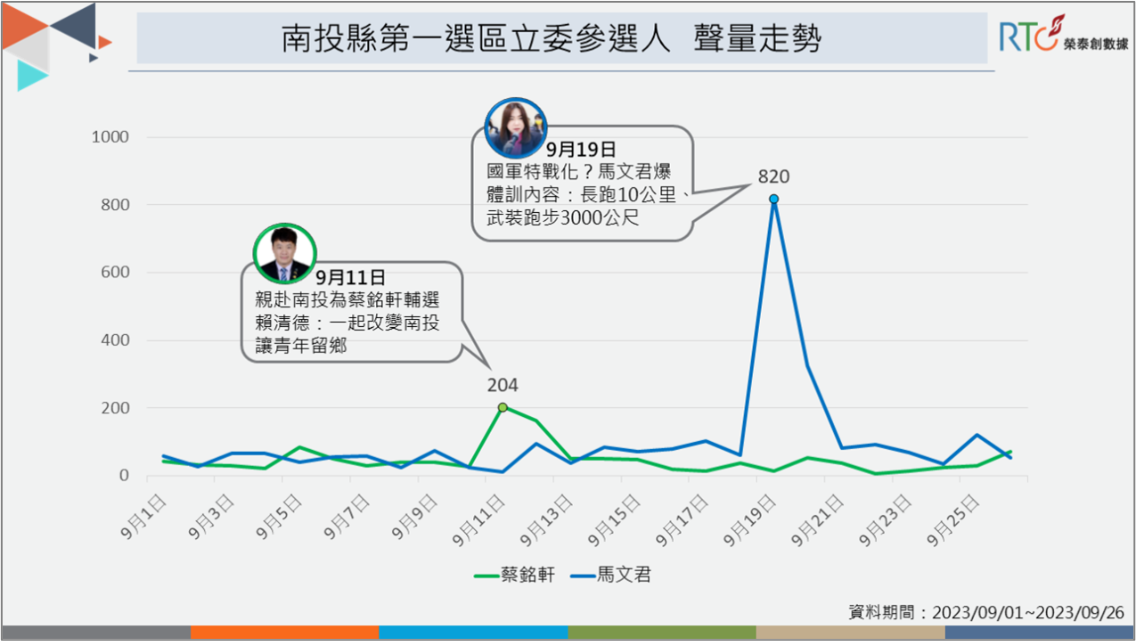Click the 820 peak data point marker
Screen dimensions: 1136x641
774,199
